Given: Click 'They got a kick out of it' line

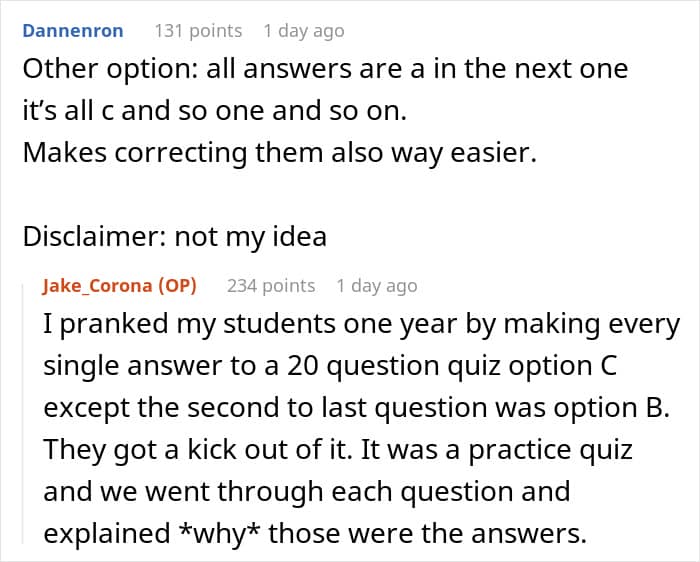Looking at the screenshot, I should coord(338,450).
